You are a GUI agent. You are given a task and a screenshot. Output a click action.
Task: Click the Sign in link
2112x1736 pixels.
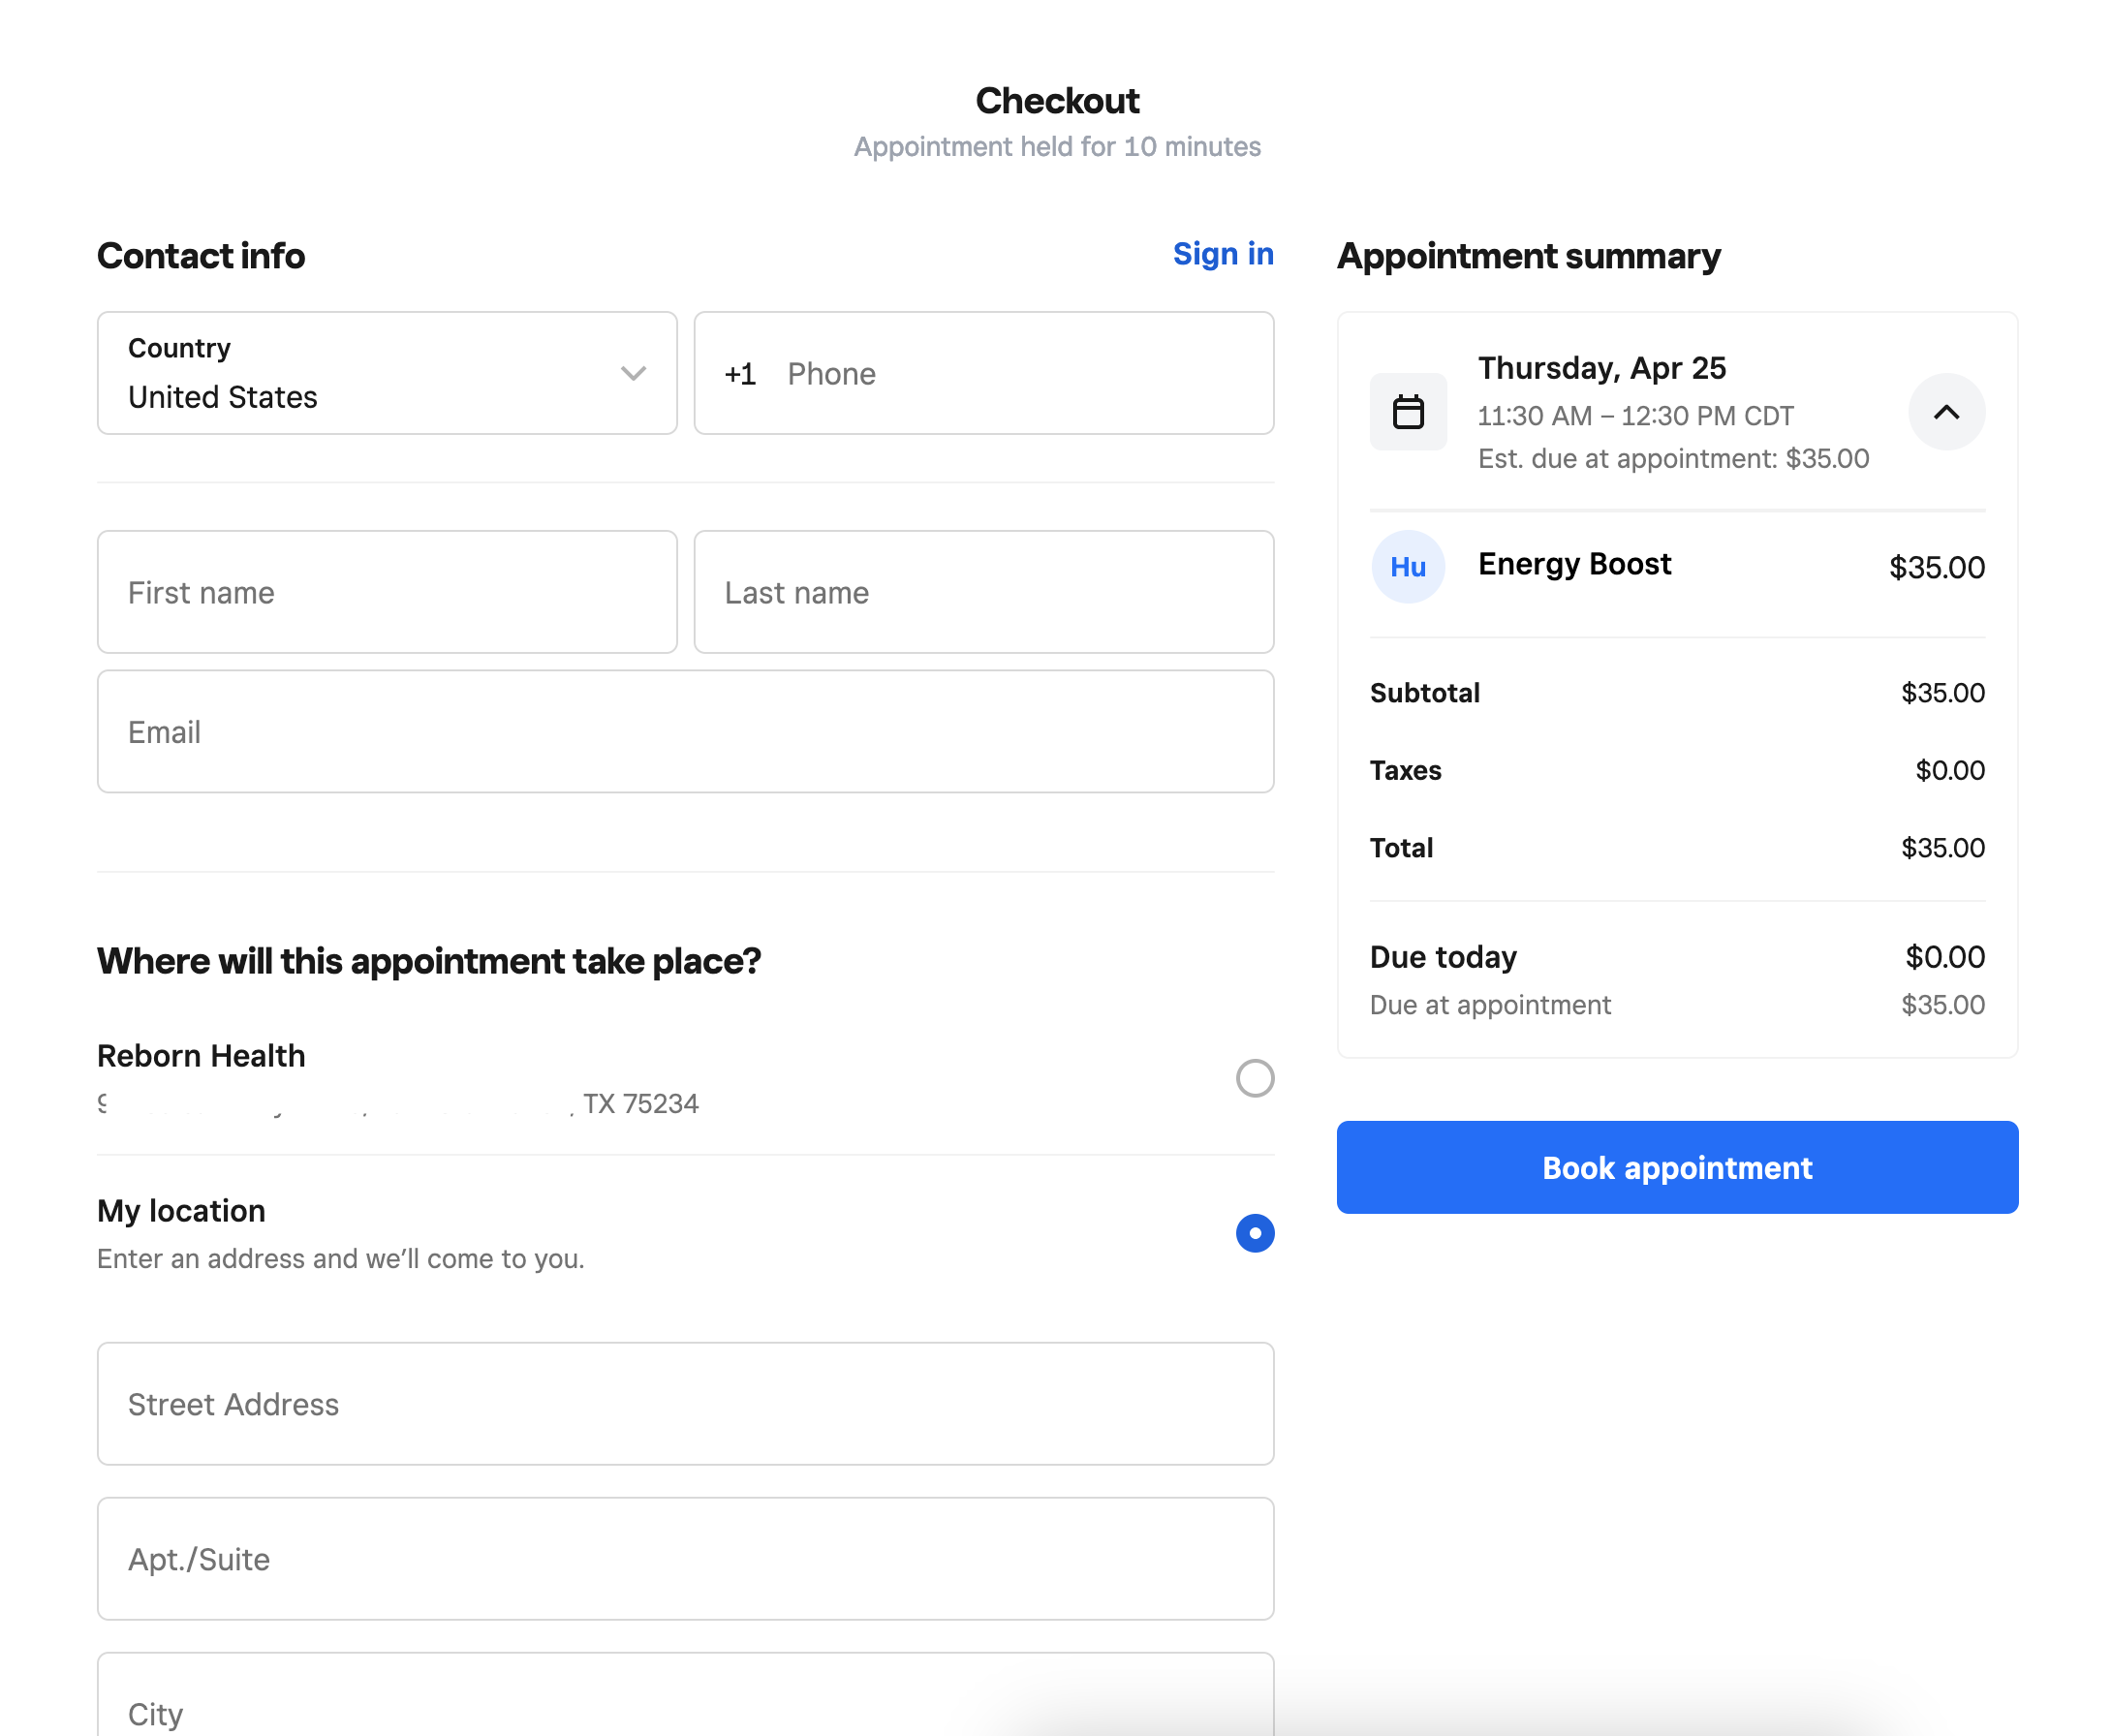click(x=1222, y=254)
